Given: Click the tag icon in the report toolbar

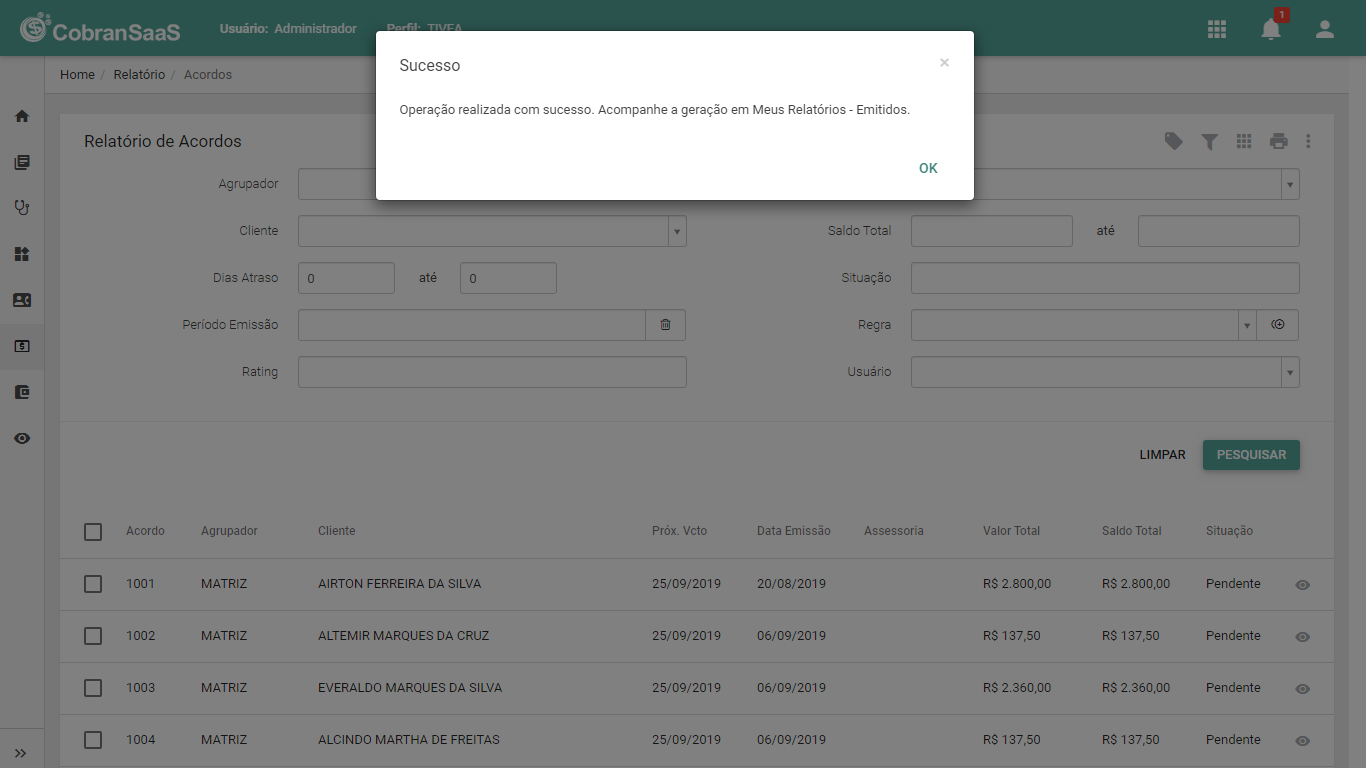Looking at the screenshot, I should 1174,141.
